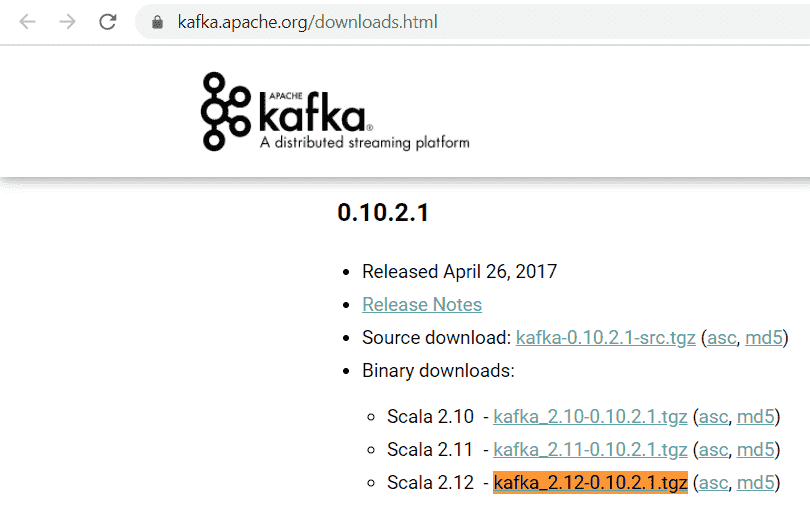Viewport: 810px width, 515px height.
Task: Click the padlock site security icon
Action: 158,22
